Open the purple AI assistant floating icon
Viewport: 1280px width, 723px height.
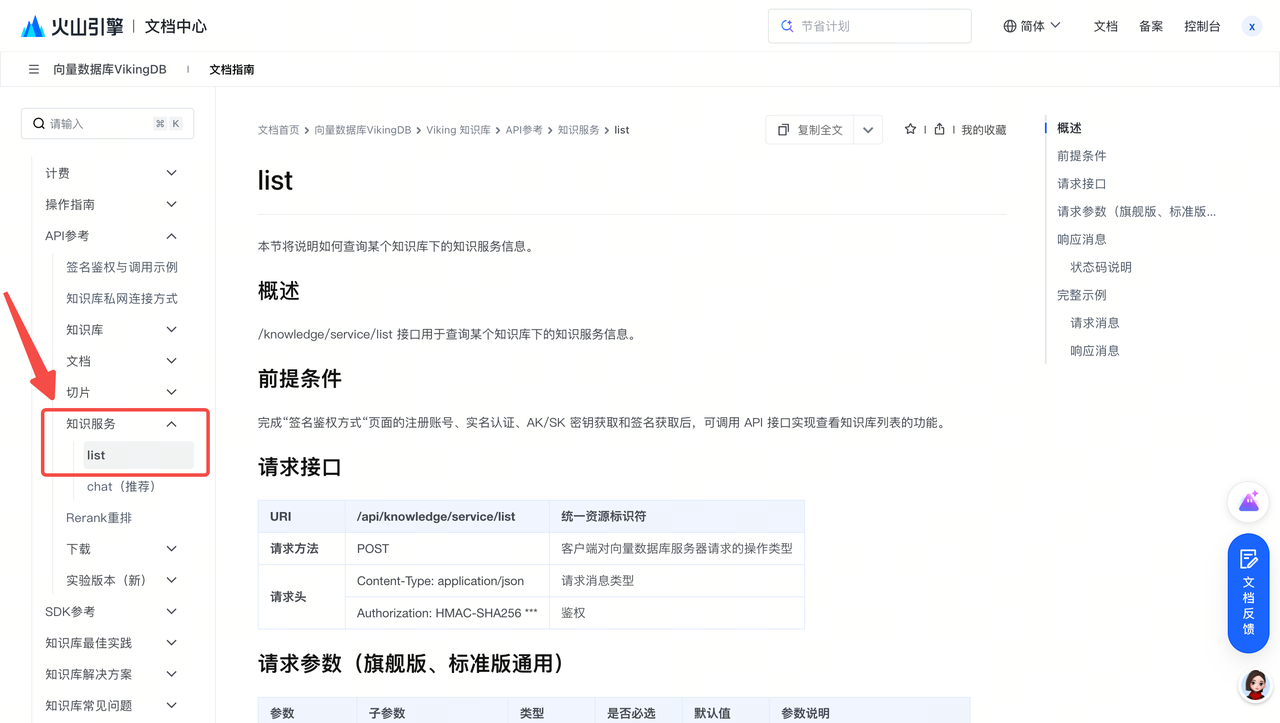(x=1248, y=502)
